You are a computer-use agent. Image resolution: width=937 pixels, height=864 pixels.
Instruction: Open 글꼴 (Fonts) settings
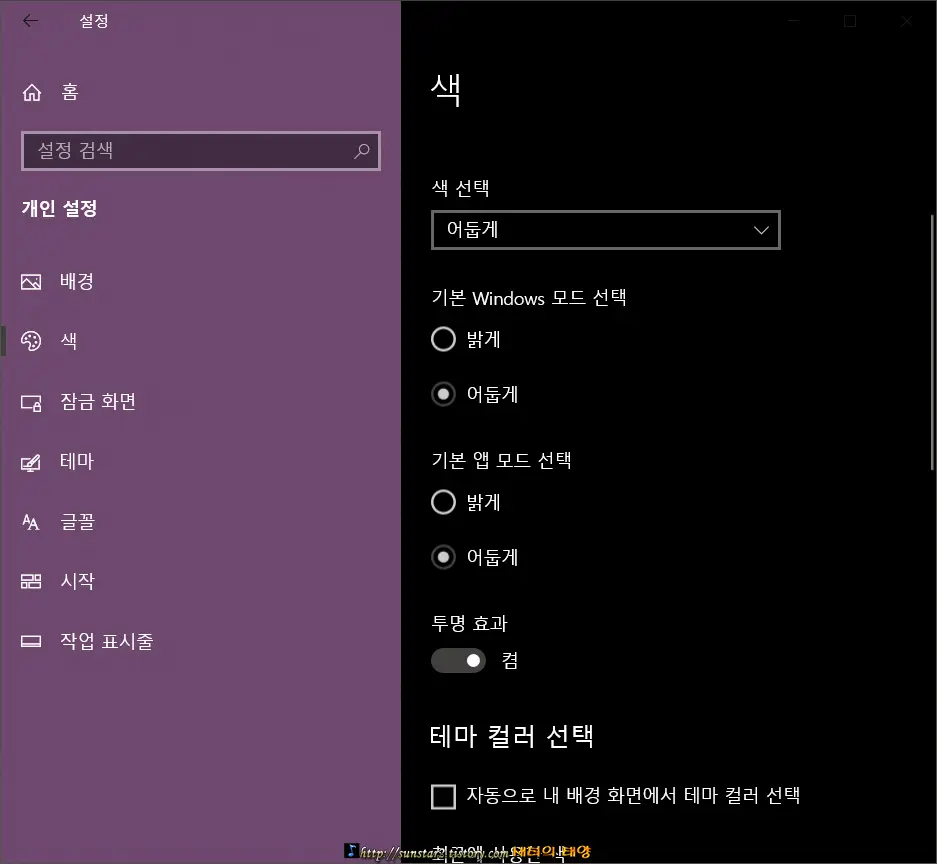(x=30, y=522)
